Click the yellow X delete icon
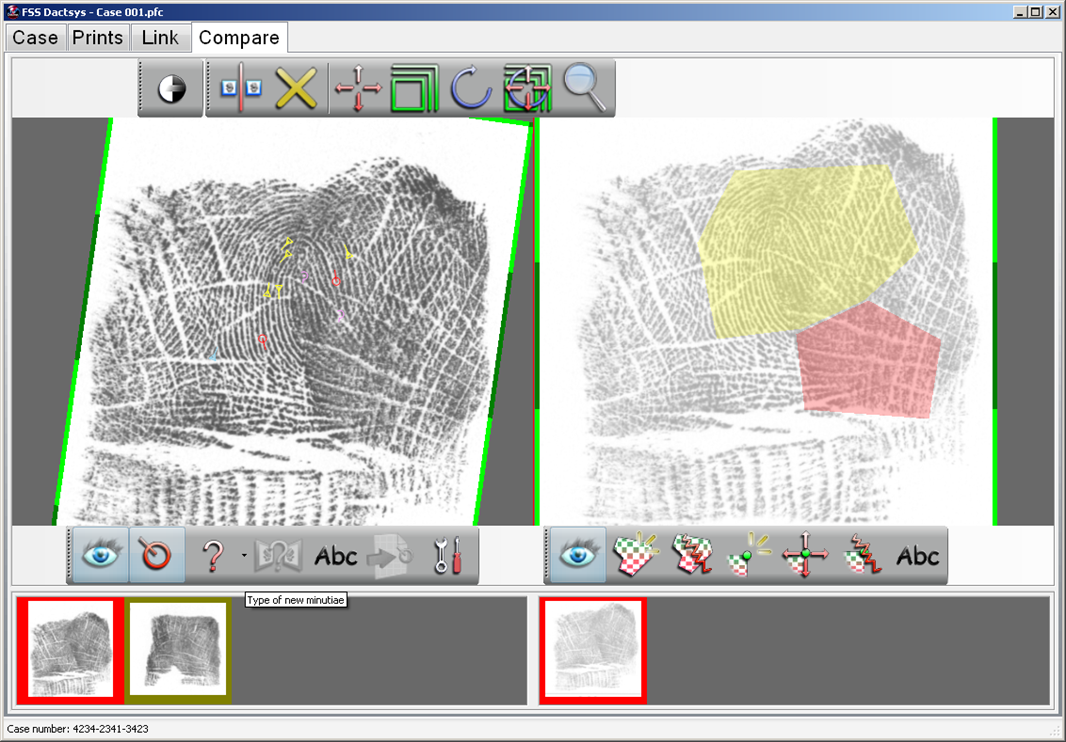The image size is (1066, 742). click(x=296, y=88)
